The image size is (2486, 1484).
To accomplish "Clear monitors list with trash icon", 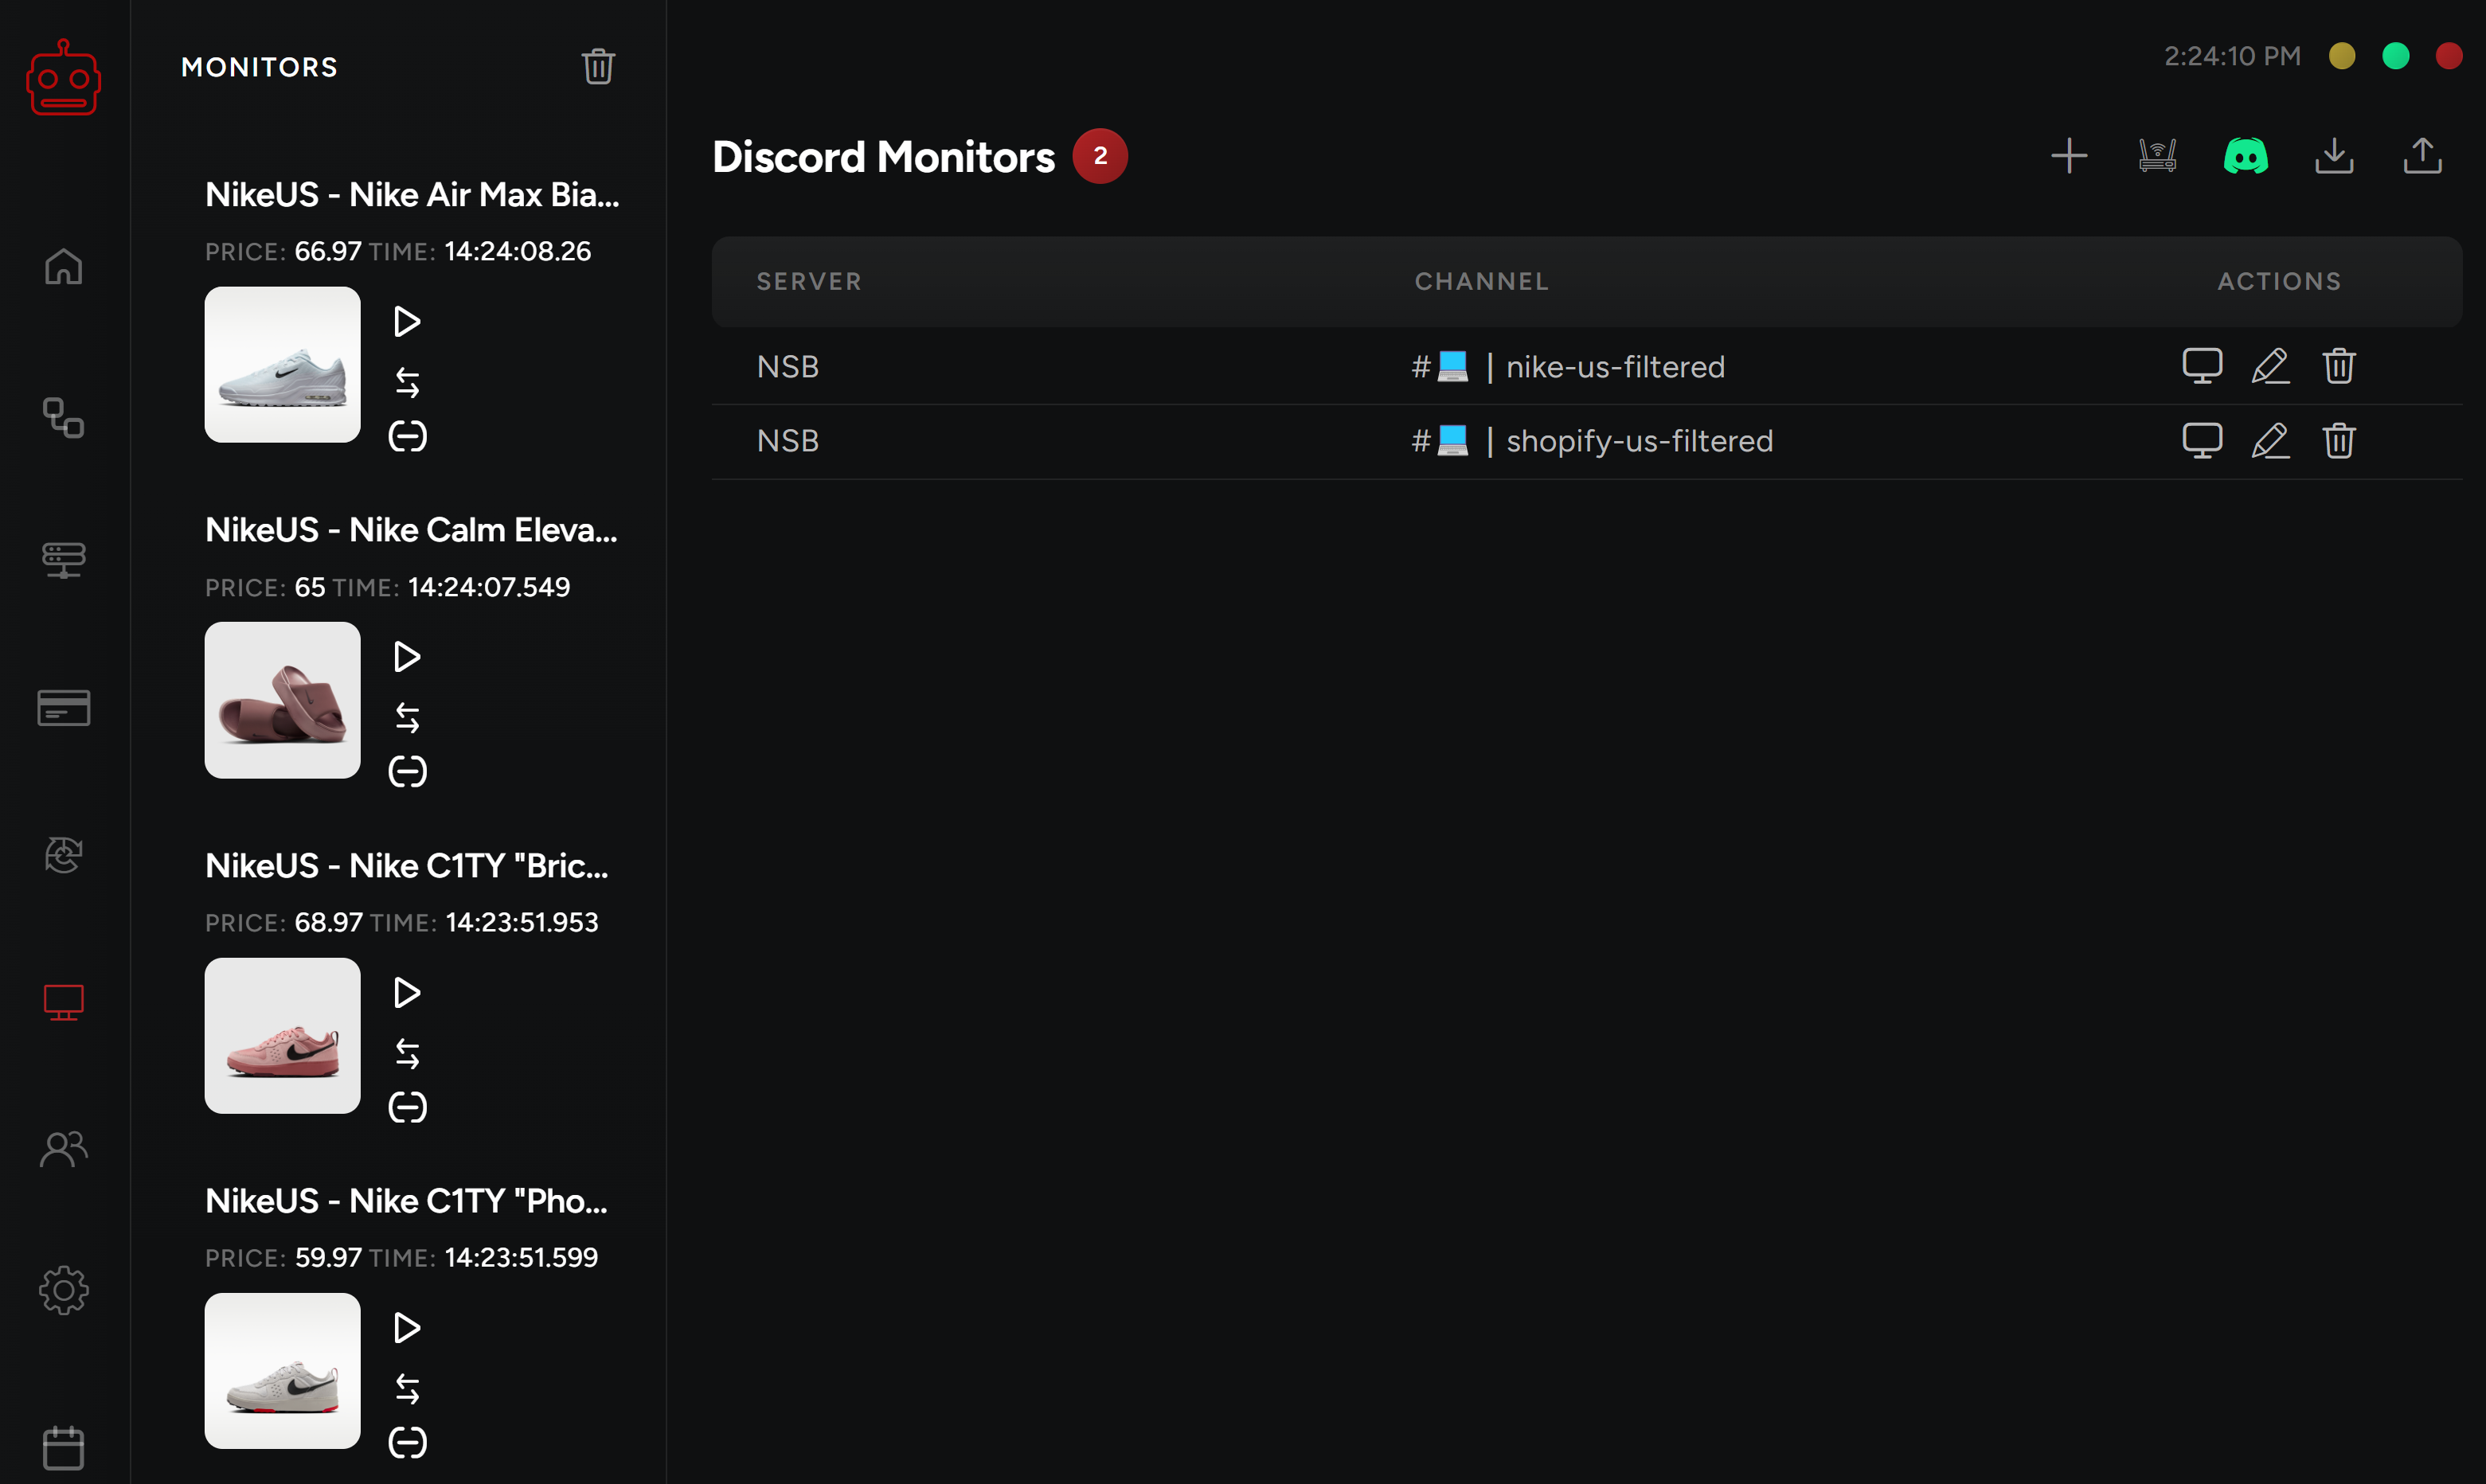I will (598, 67).
